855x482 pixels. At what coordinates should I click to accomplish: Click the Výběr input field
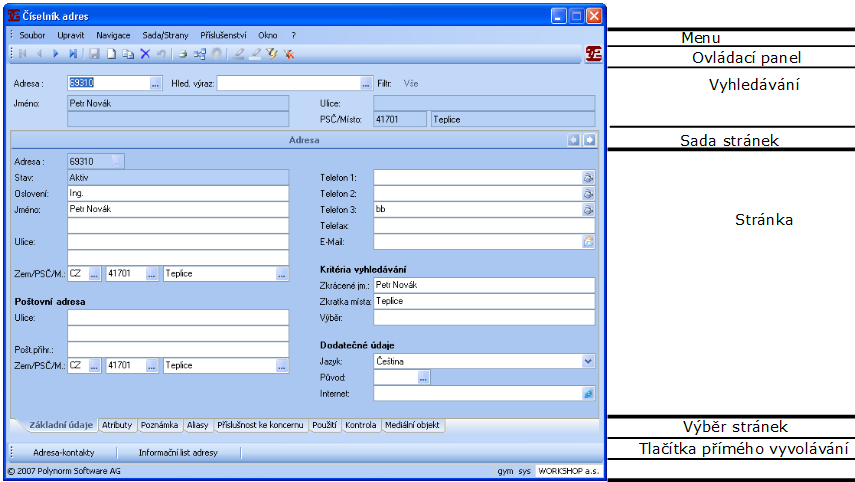pos(484,318)
